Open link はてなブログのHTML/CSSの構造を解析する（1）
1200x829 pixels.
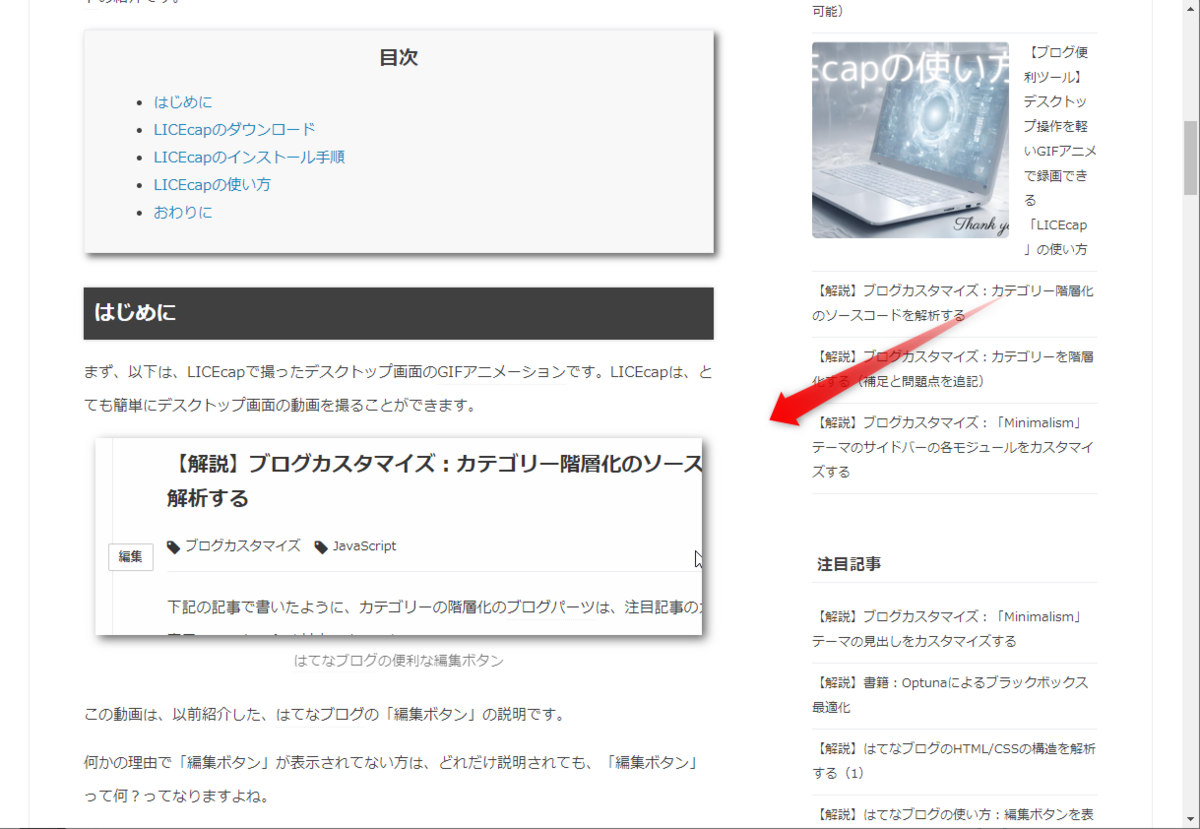point(953,761)
